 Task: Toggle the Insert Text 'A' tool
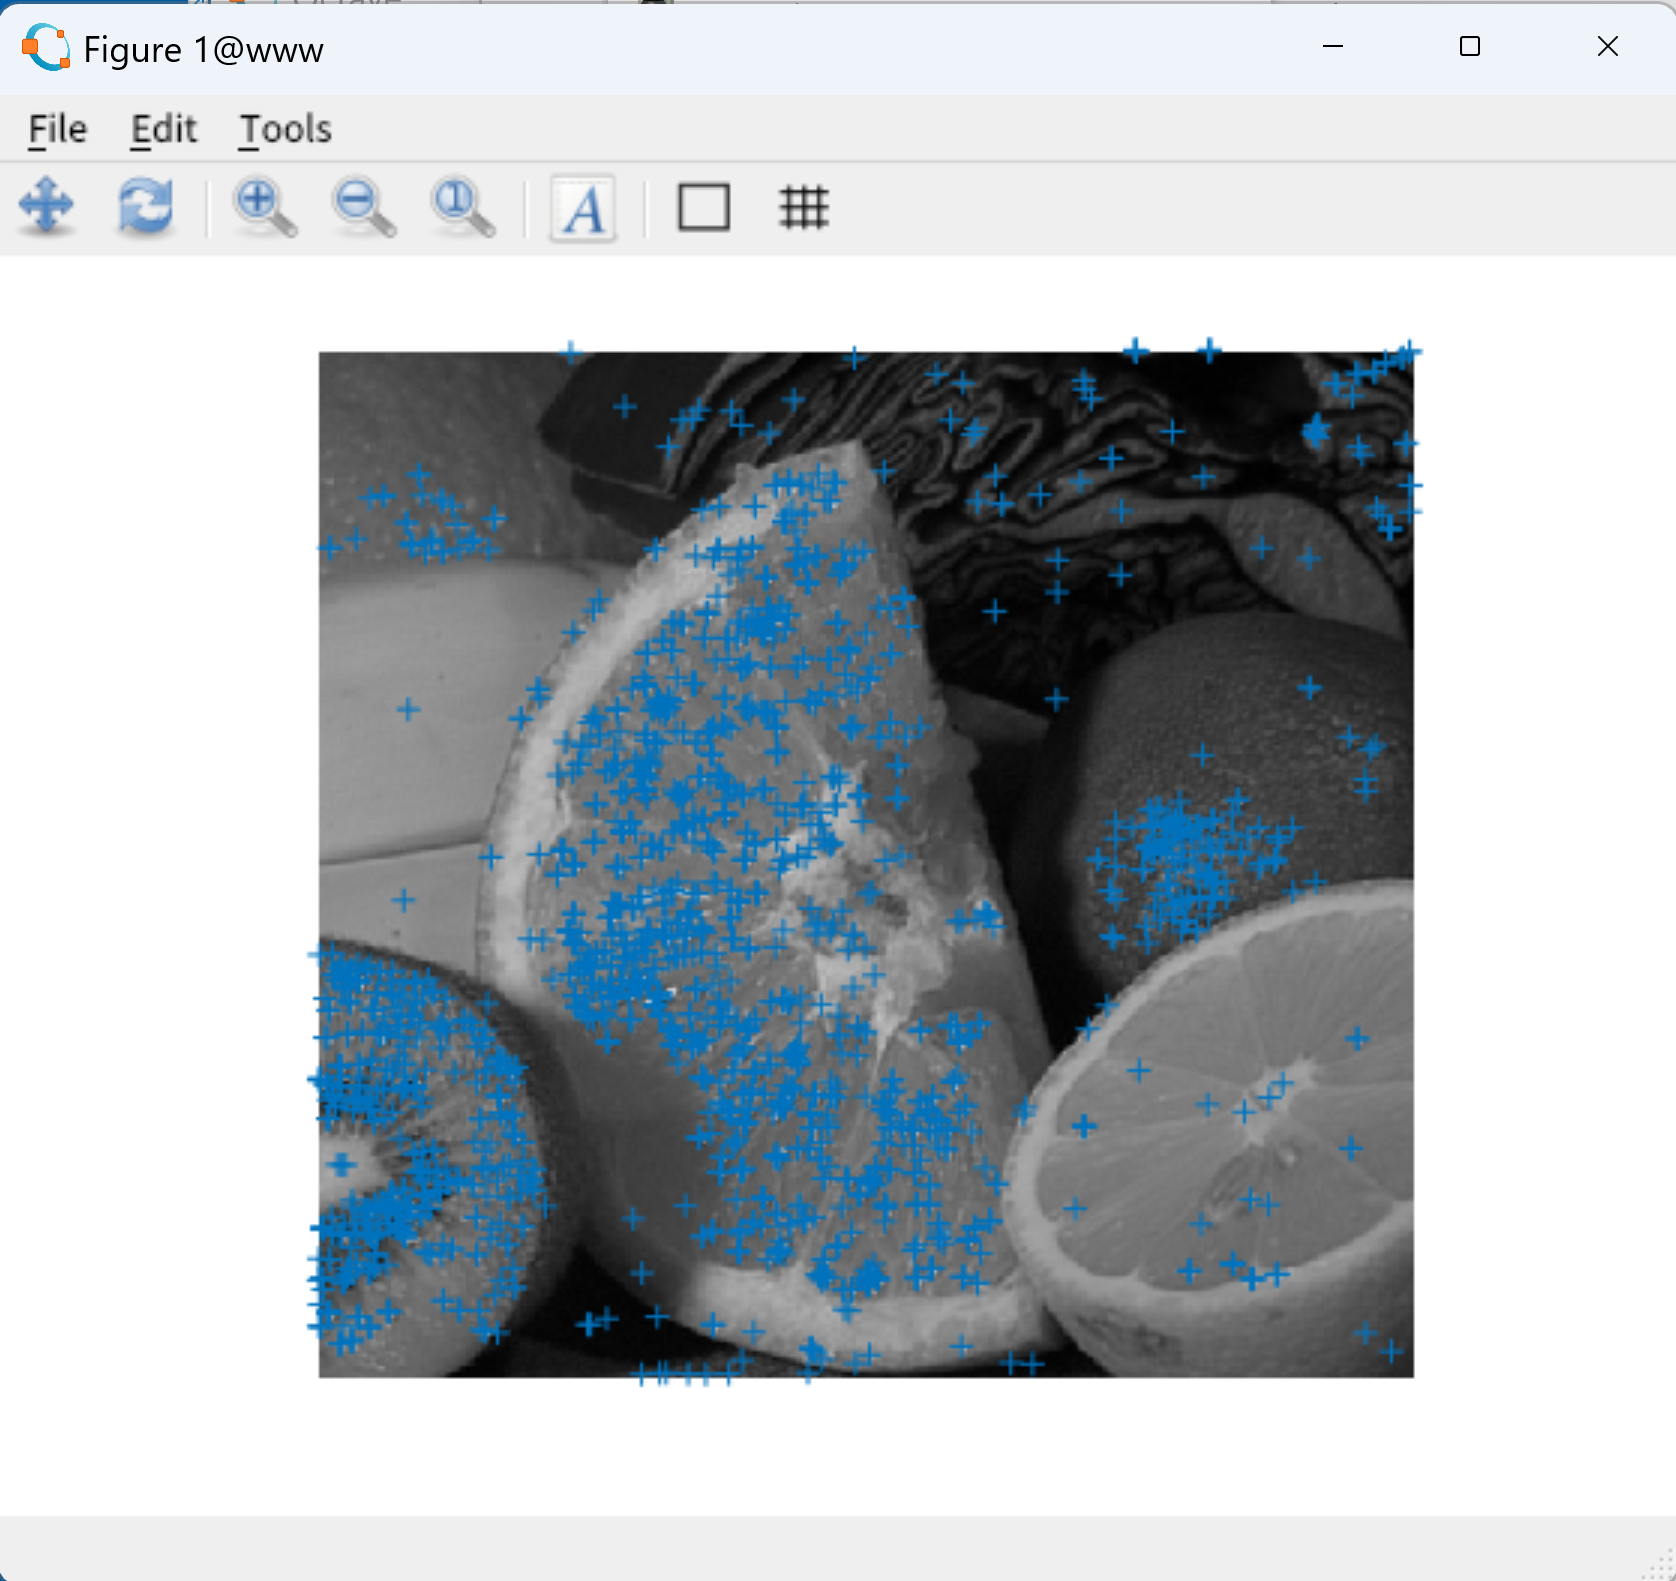click(x=584, y=209)
